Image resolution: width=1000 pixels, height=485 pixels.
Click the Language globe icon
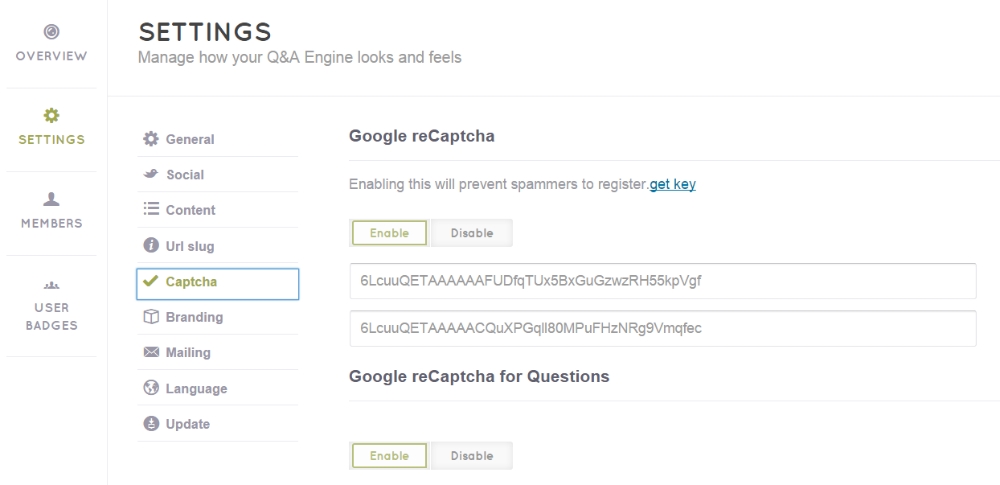[151, 389]
